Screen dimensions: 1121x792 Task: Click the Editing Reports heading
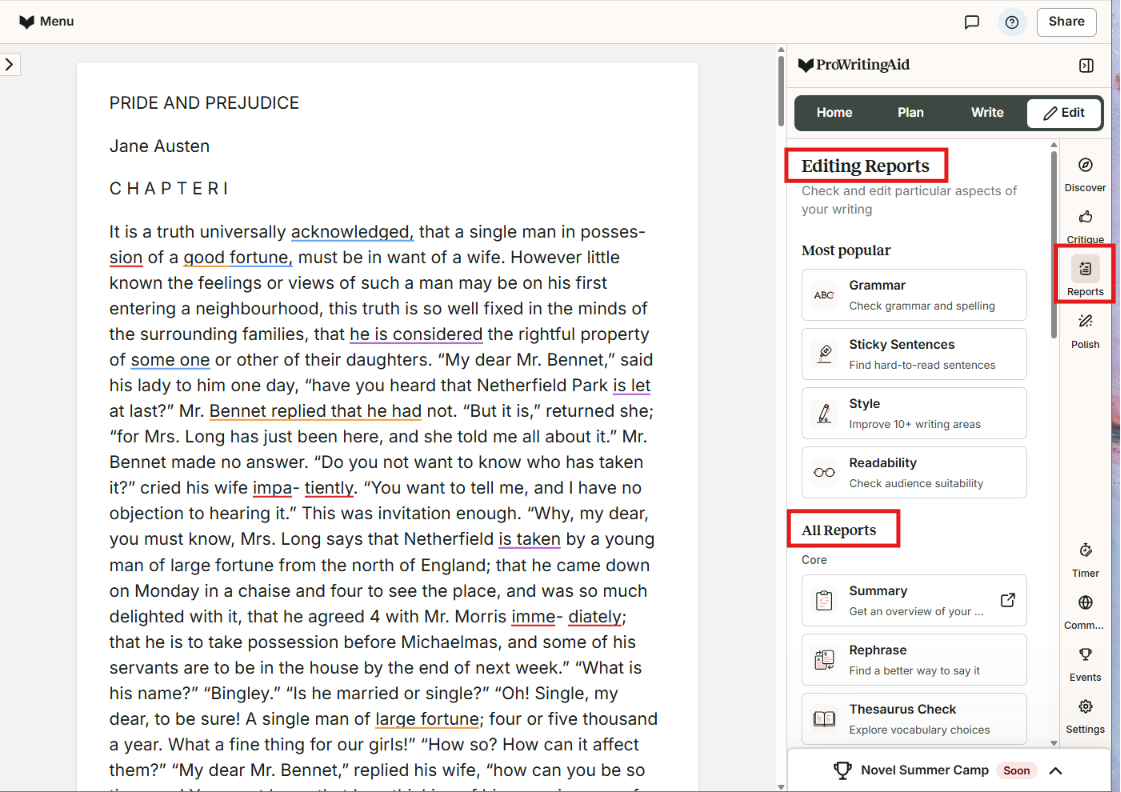(x=865, y=166)
